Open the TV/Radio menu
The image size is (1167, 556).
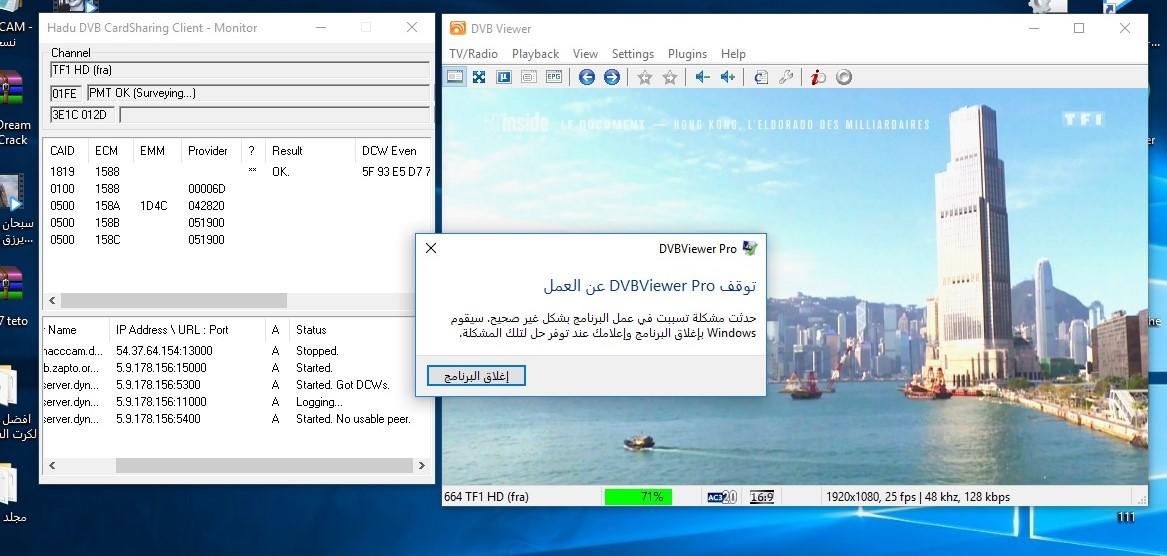pyautogui.click(x=473, y=54)
